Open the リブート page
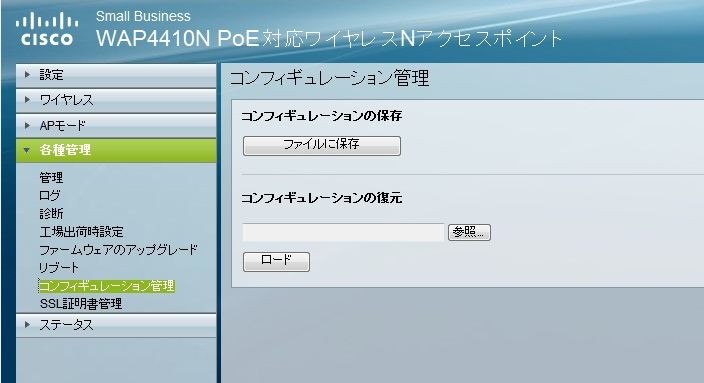 (59, 268)
